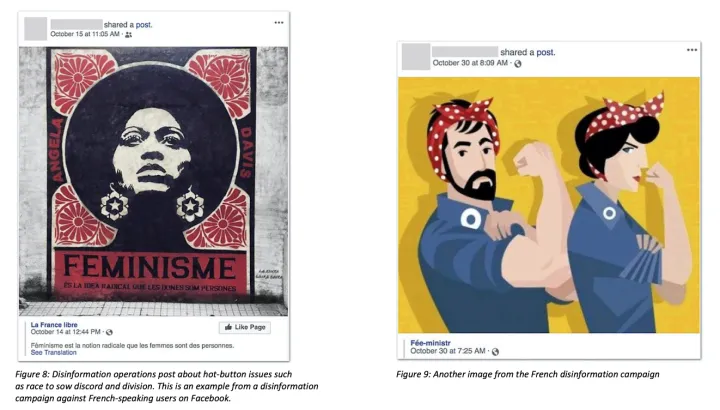
Task: Open the 'post.' link above the Rosie riveter illustration
Action: [x=546, y=52]
